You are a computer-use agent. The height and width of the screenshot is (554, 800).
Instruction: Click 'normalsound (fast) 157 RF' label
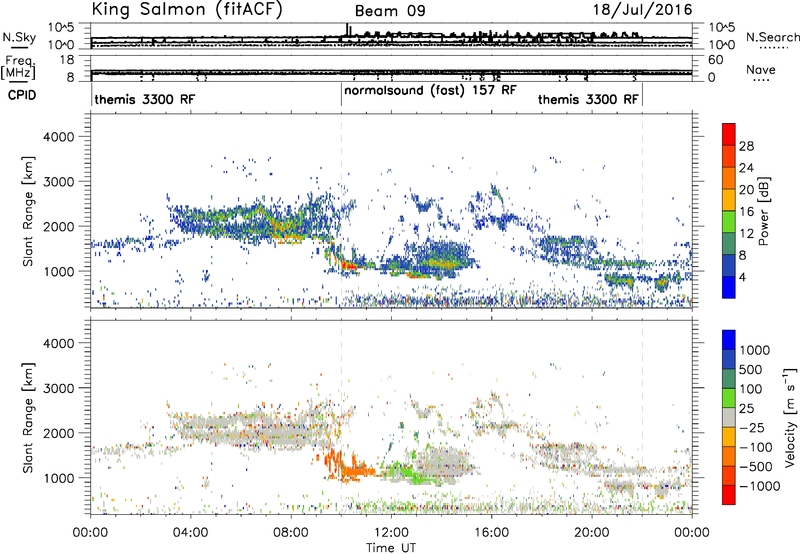tap(430, 91)
